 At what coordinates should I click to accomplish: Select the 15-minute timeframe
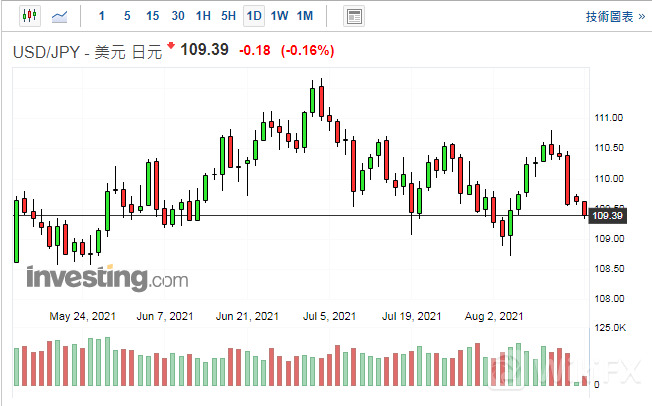coord(152,16)
